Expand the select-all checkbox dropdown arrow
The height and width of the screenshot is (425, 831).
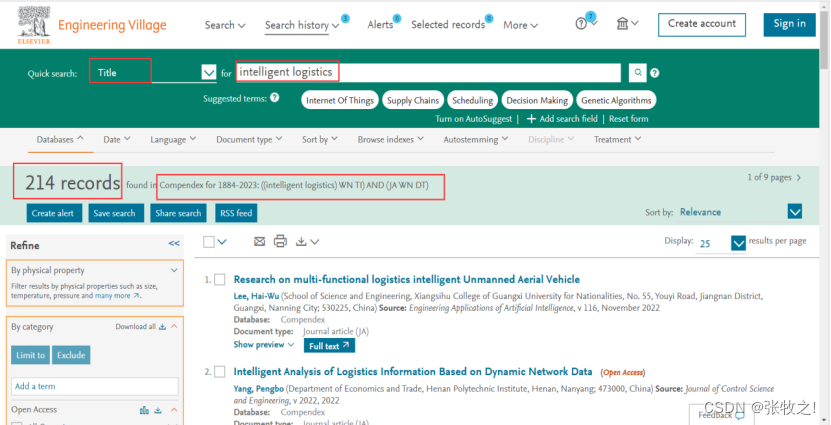click(222, 242)
